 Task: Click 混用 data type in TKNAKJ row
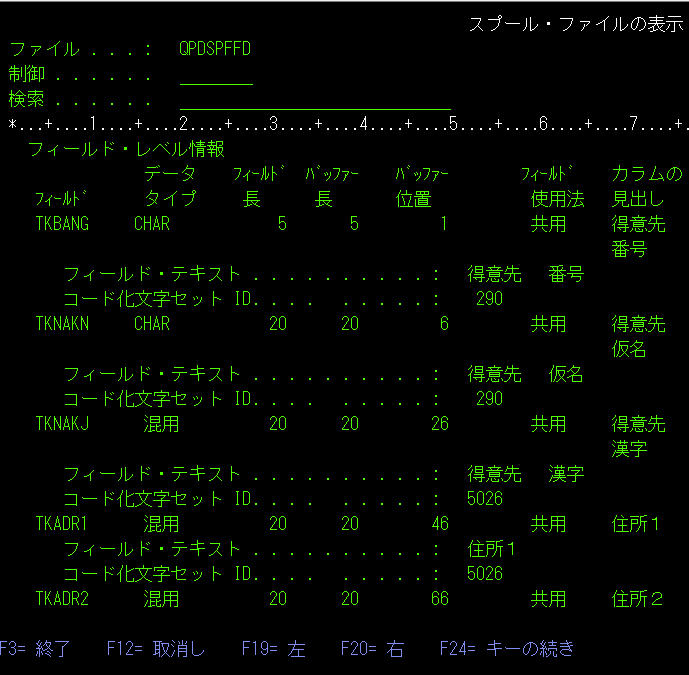pyautogui.click(x=161, y=424)
